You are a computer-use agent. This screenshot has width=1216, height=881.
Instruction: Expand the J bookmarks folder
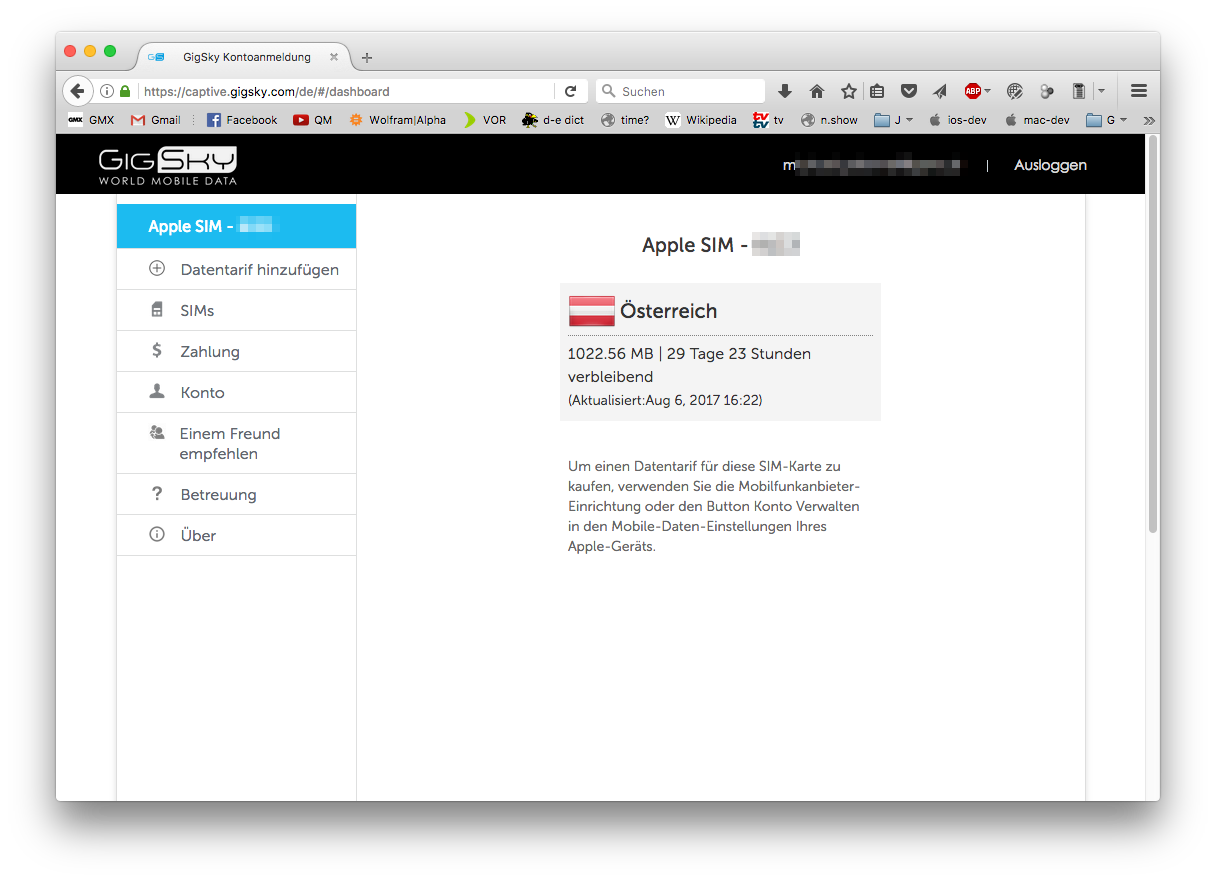point(893,120)
